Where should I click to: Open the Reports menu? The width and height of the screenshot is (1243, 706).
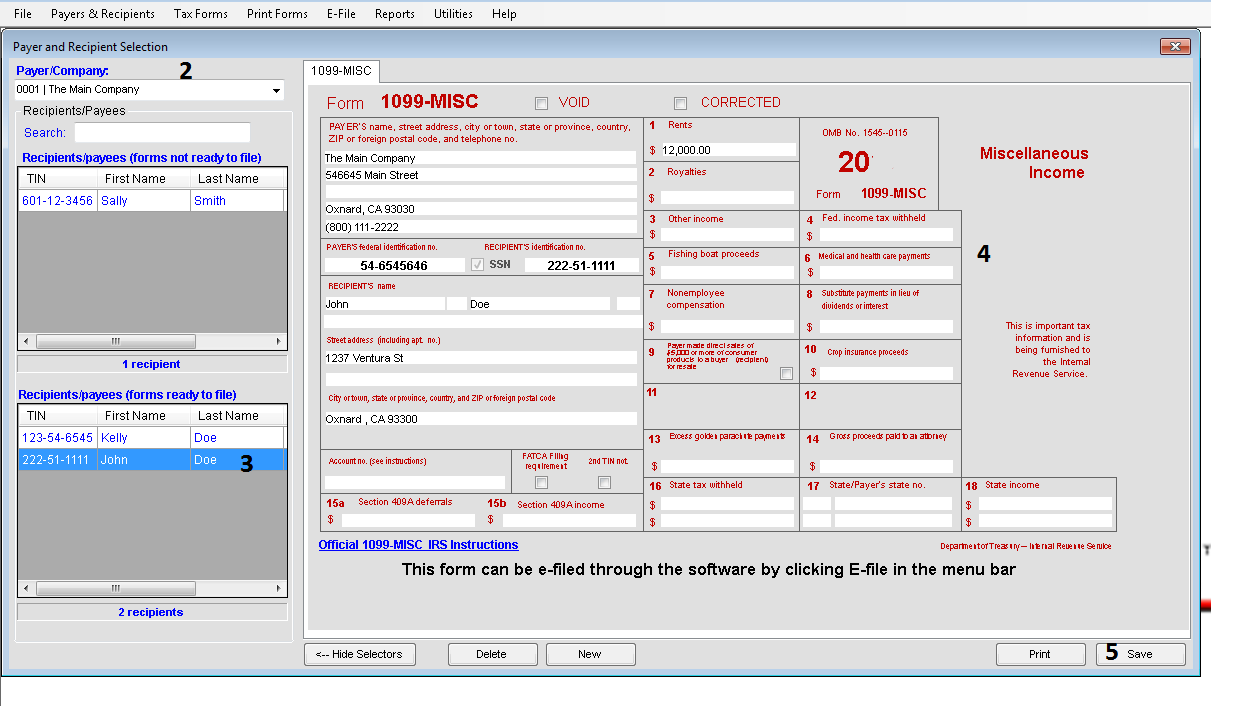tap(395, 14)
